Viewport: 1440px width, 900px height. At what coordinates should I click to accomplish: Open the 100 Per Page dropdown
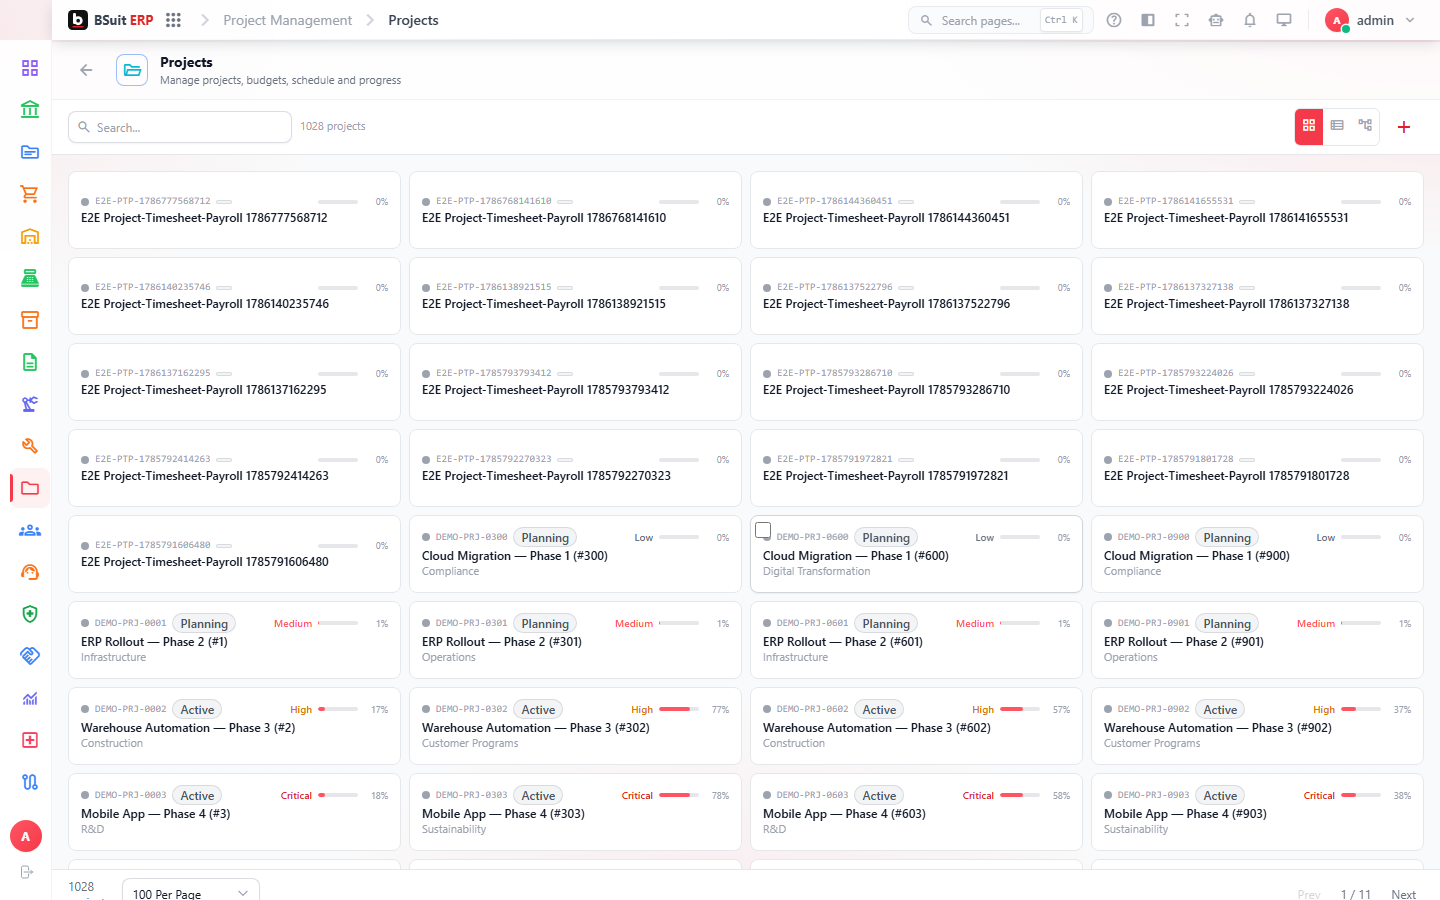190,893
